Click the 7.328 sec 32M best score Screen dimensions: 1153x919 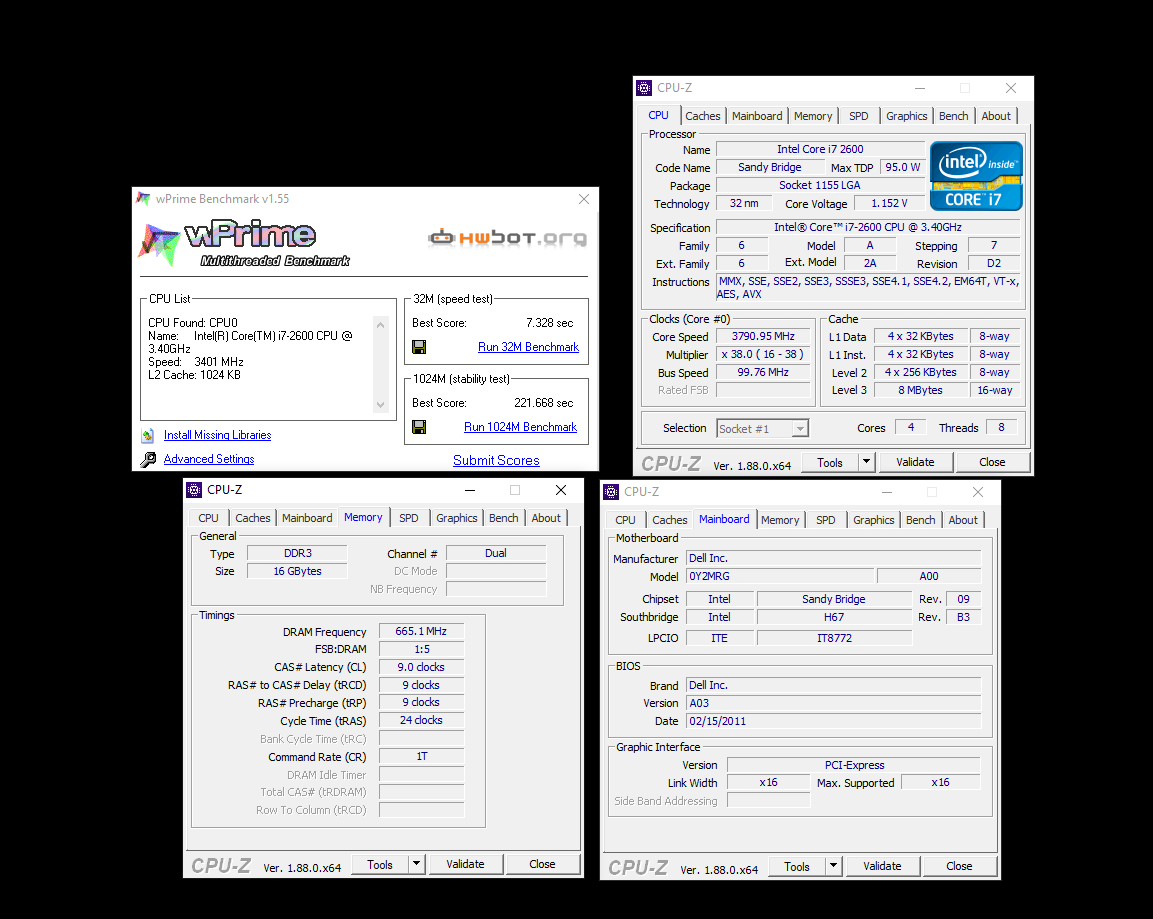550,323
